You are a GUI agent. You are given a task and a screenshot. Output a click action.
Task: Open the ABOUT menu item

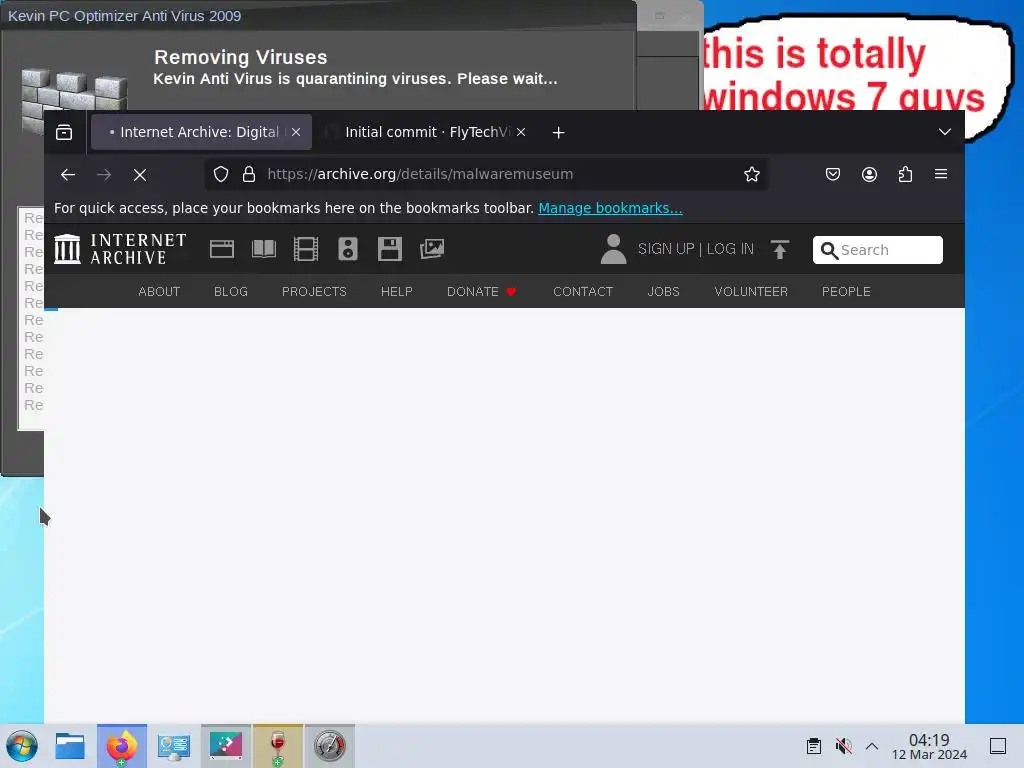tap(159, 292)
